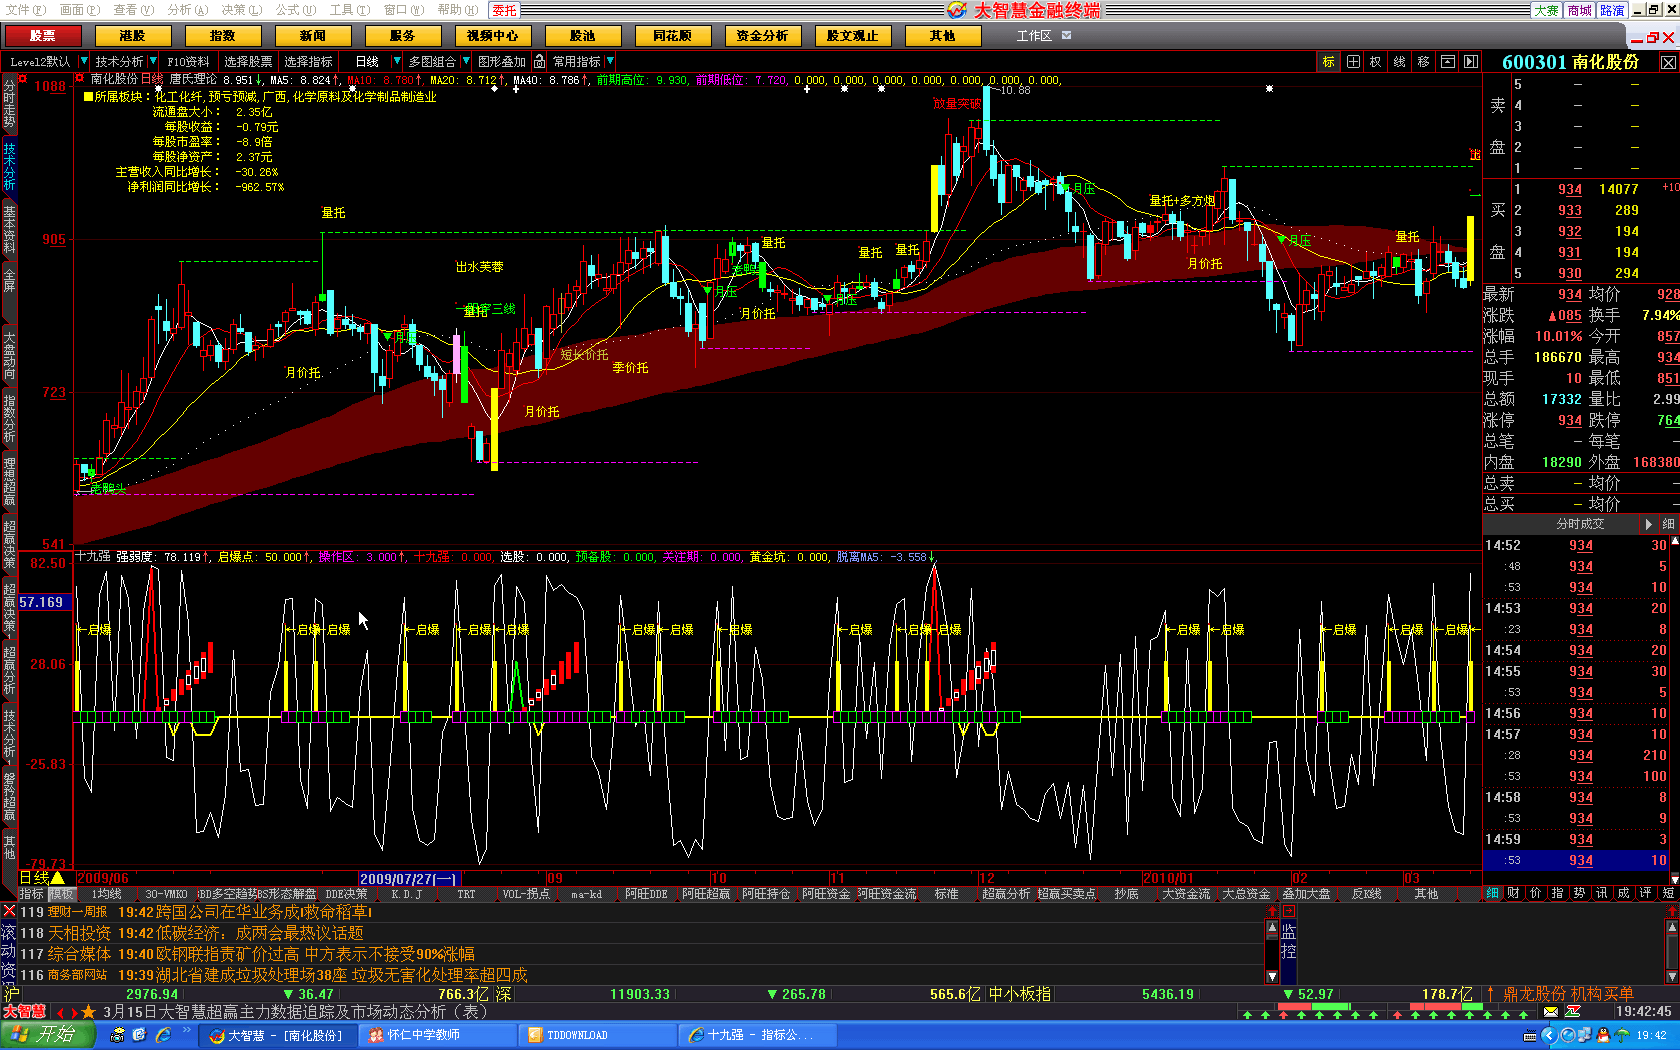The height and width of the screenshot is (1050, 1680).
Task: Select the 财 finance tab in side panel
Action: [1514, 893]
